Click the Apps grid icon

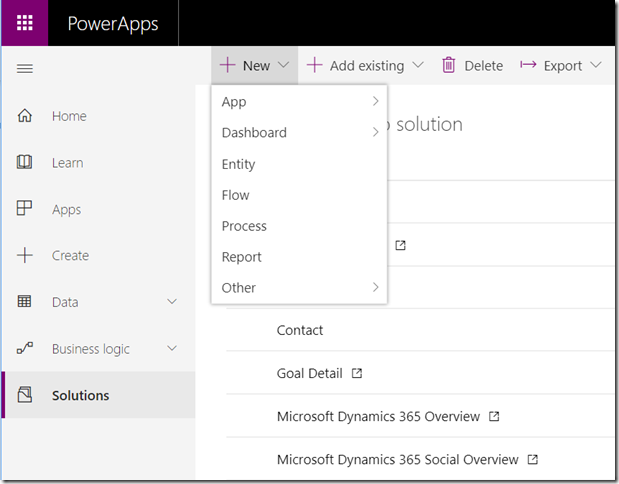pos(25,209)
